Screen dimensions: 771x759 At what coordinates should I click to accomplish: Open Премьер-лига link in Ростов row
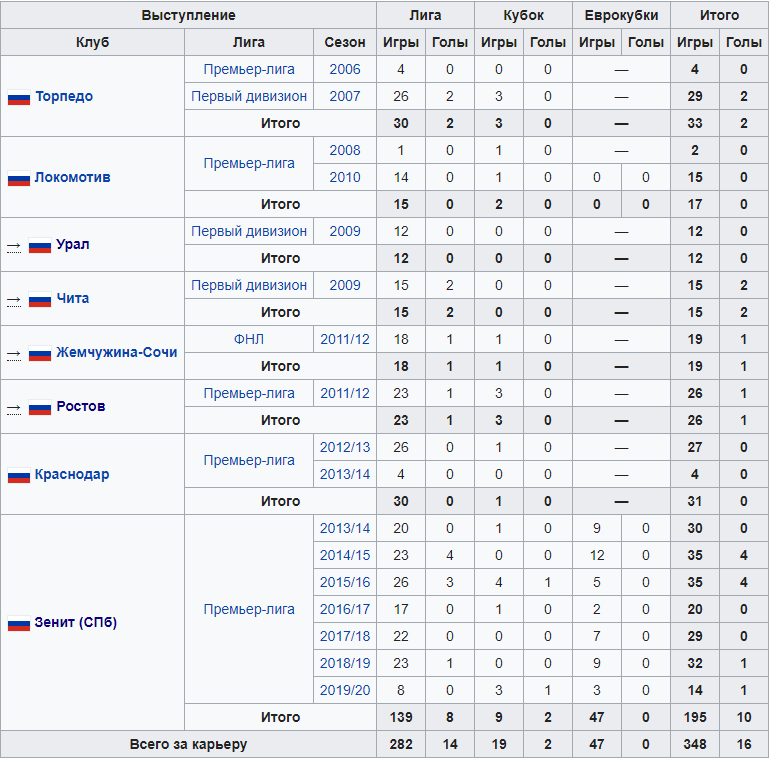click(x=249, y=393)
